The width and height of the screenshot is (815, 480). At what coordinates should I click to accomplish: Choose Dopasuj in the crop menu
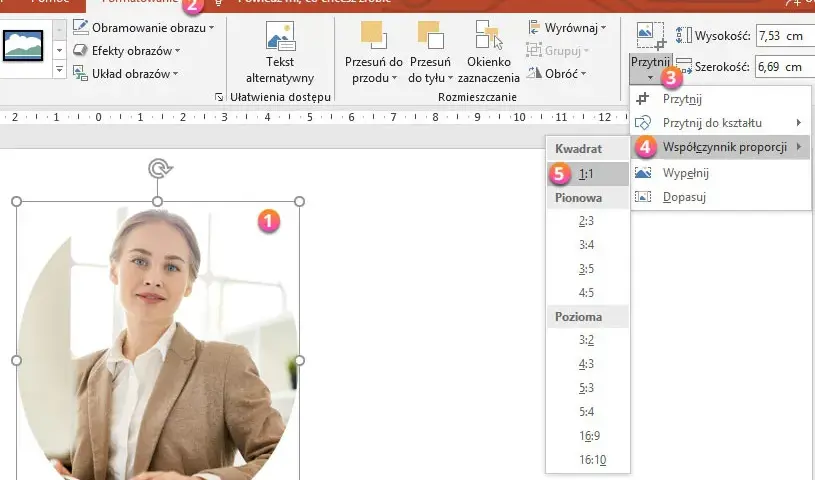720,197
